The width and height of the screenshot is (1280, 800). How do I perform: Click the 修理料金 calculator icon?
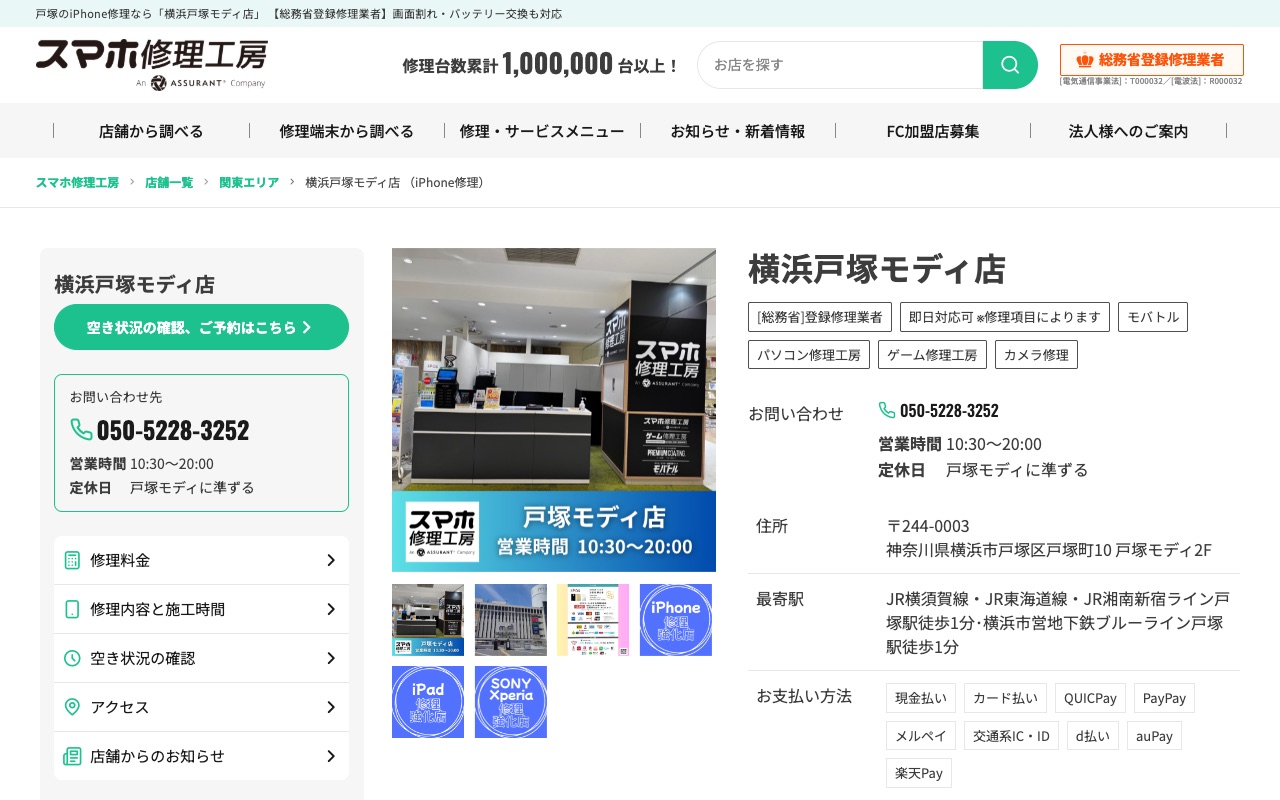72,560
